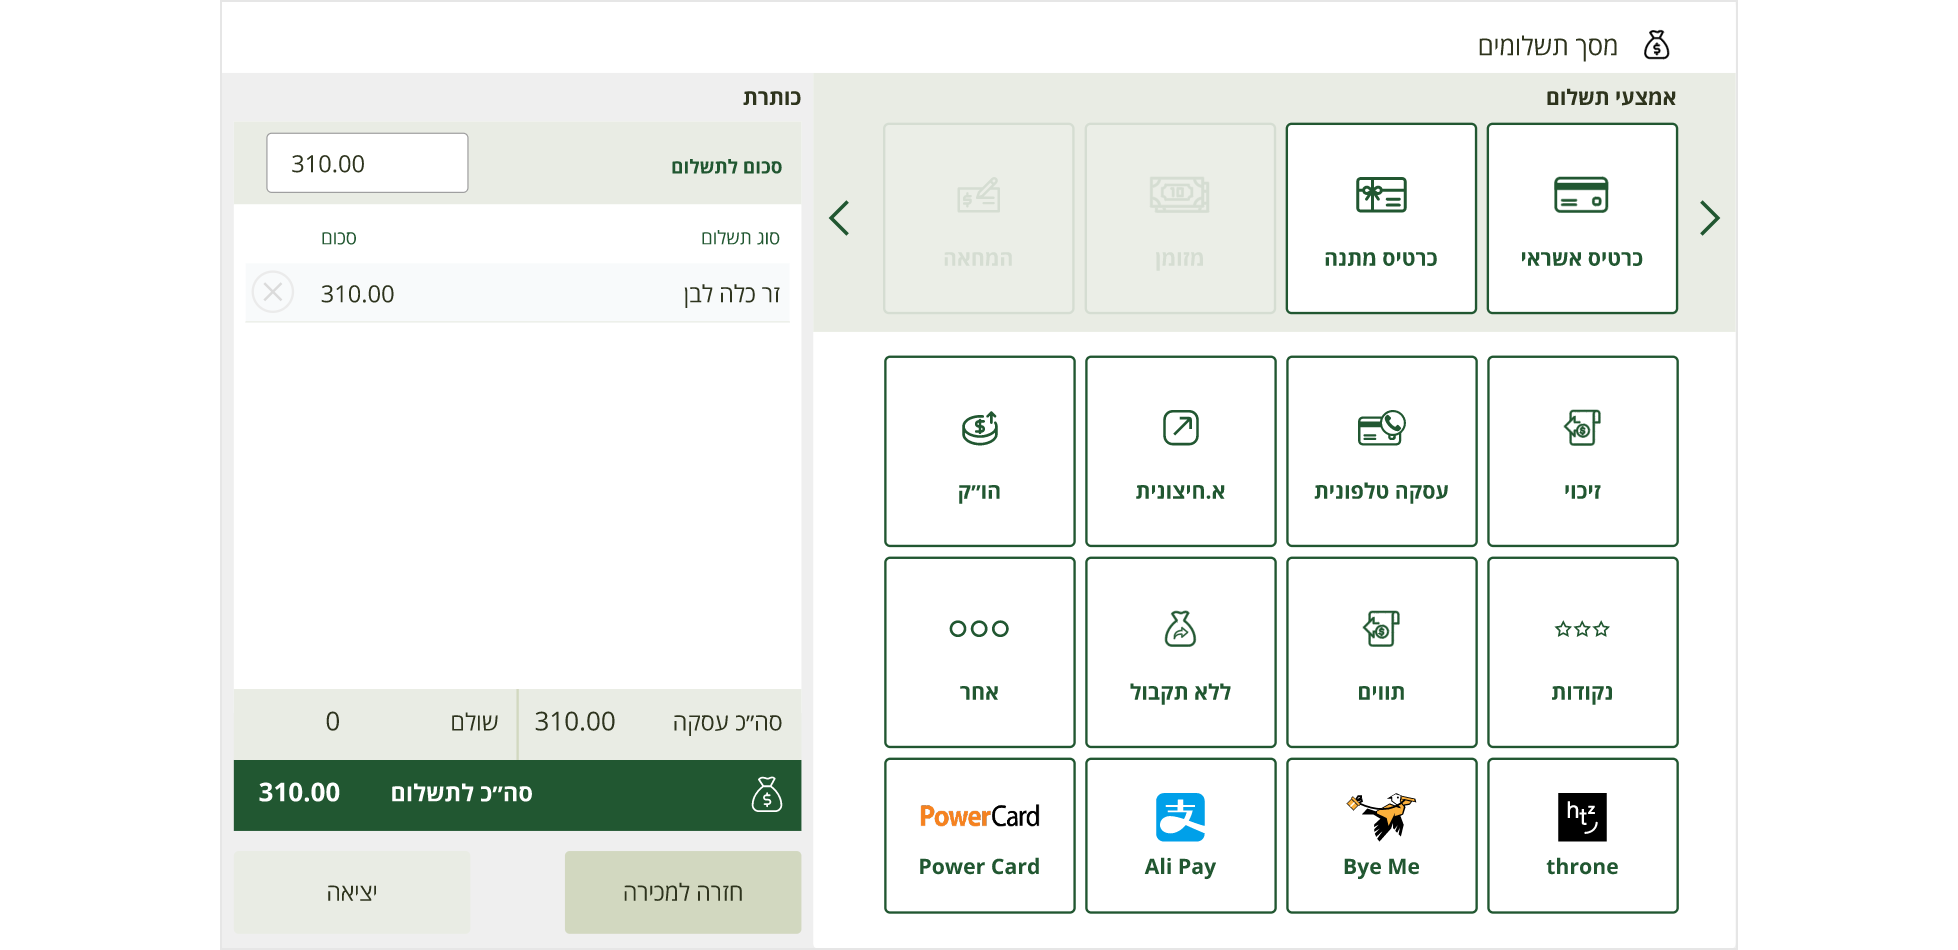Screen dimensions: 1958x950
Task: Select vouchers (תווים) payment tile
Action: [1381, 652]
